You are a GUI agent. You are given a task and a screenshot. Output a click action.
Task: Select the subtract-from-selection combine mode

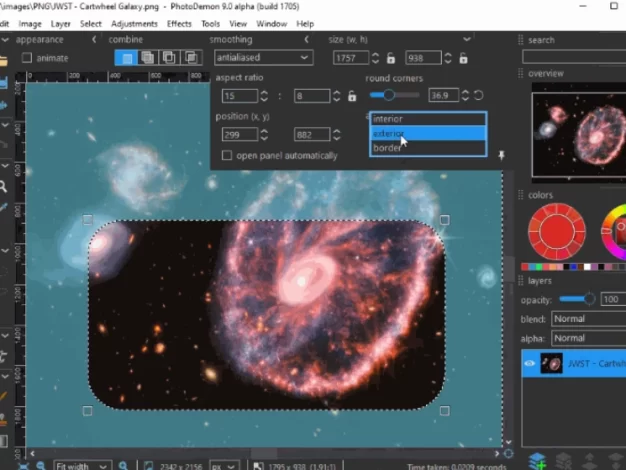(169, 58)
